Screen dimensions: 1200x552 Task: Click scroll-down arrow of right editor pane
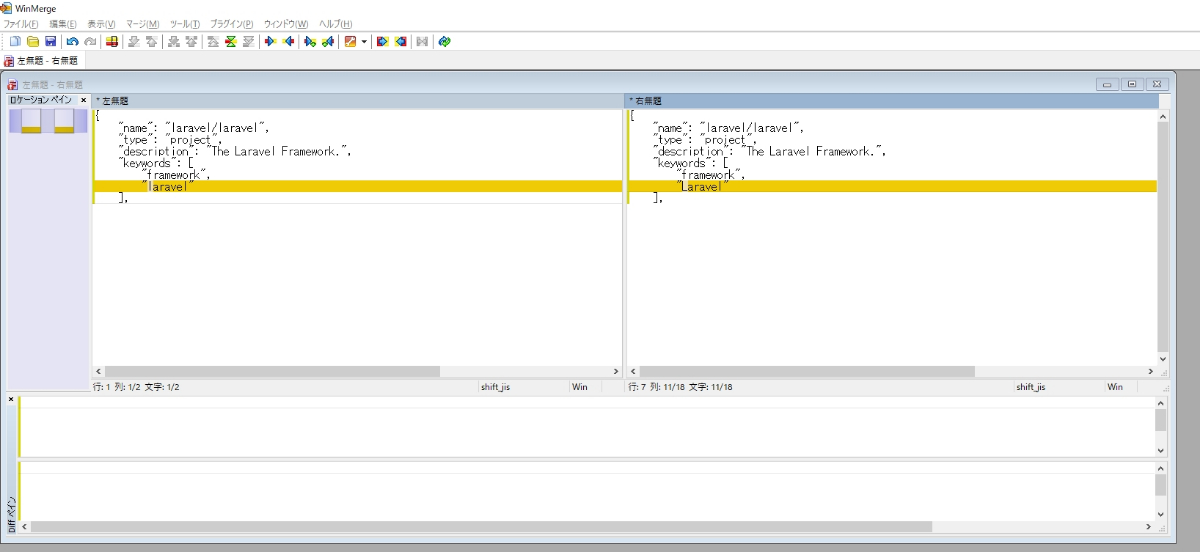tap(1163, 358)
